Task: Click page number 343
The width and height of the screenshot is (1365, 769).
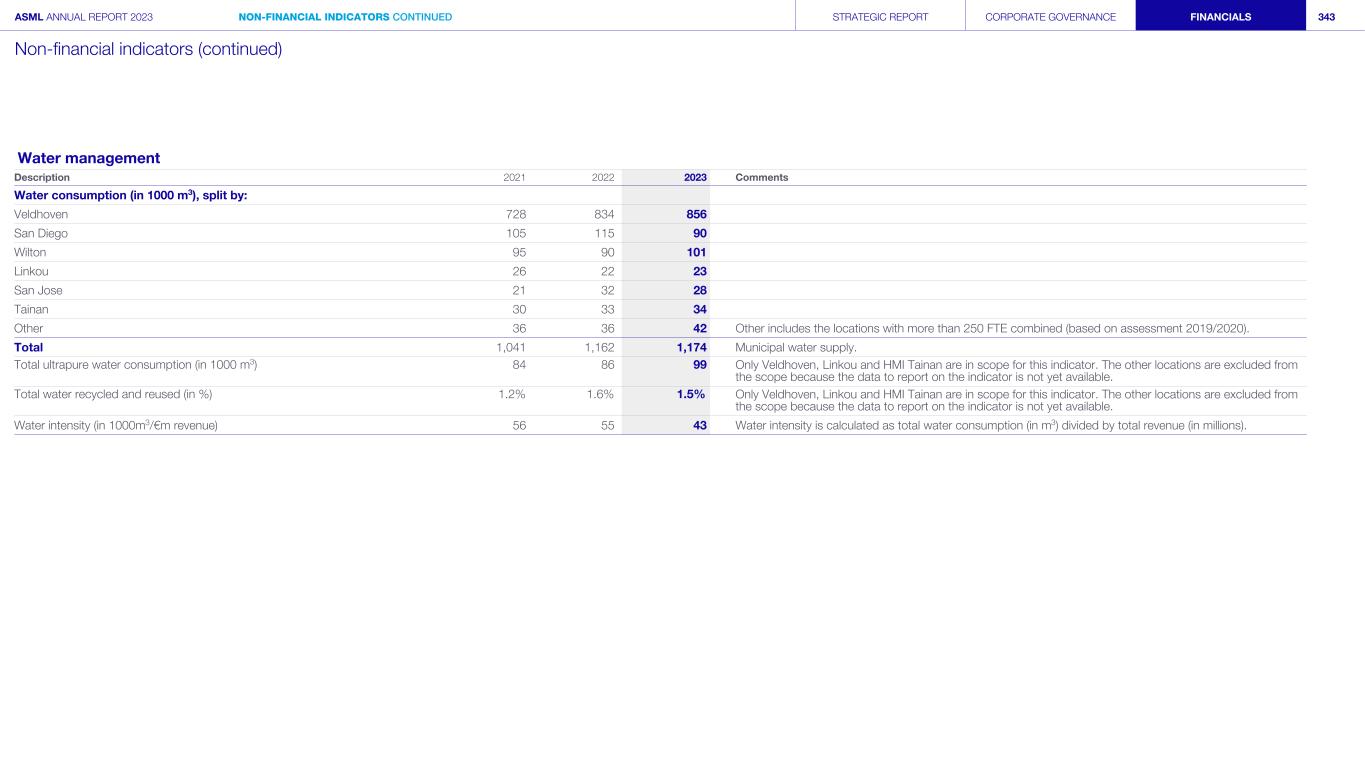Action: tap(1326, 17)
